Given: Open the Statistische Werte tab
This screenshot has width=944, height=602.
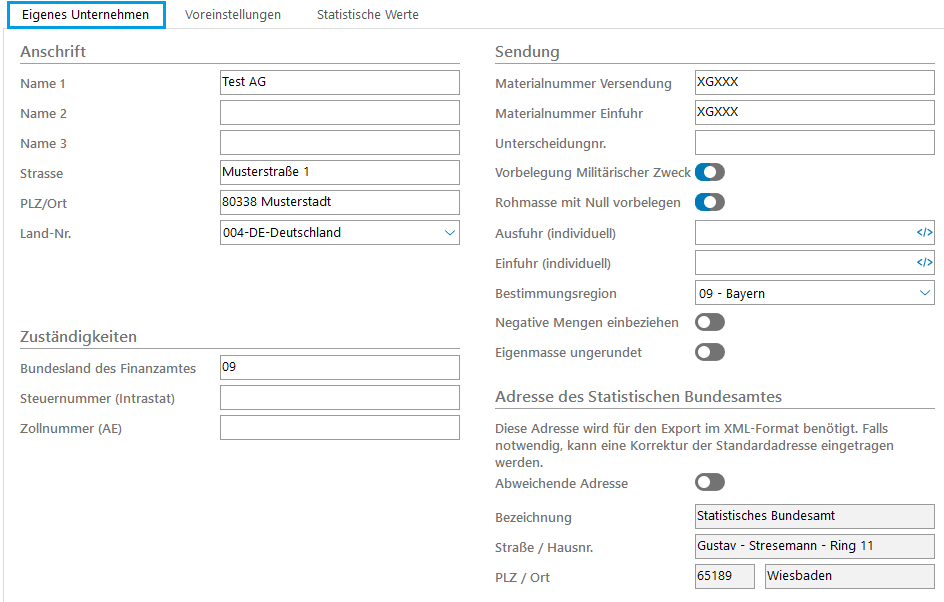Looking at the screenshot, I should [x=367, y=15].
